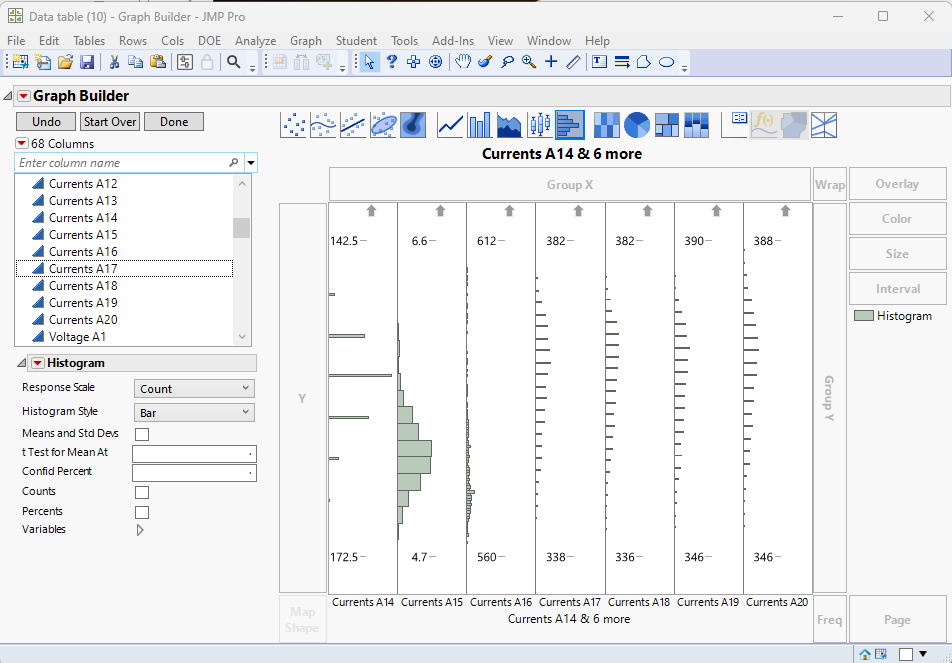Viewport: 952px width, 663px height.
Task: Tick the Counts checkbox
Action: 142,492
